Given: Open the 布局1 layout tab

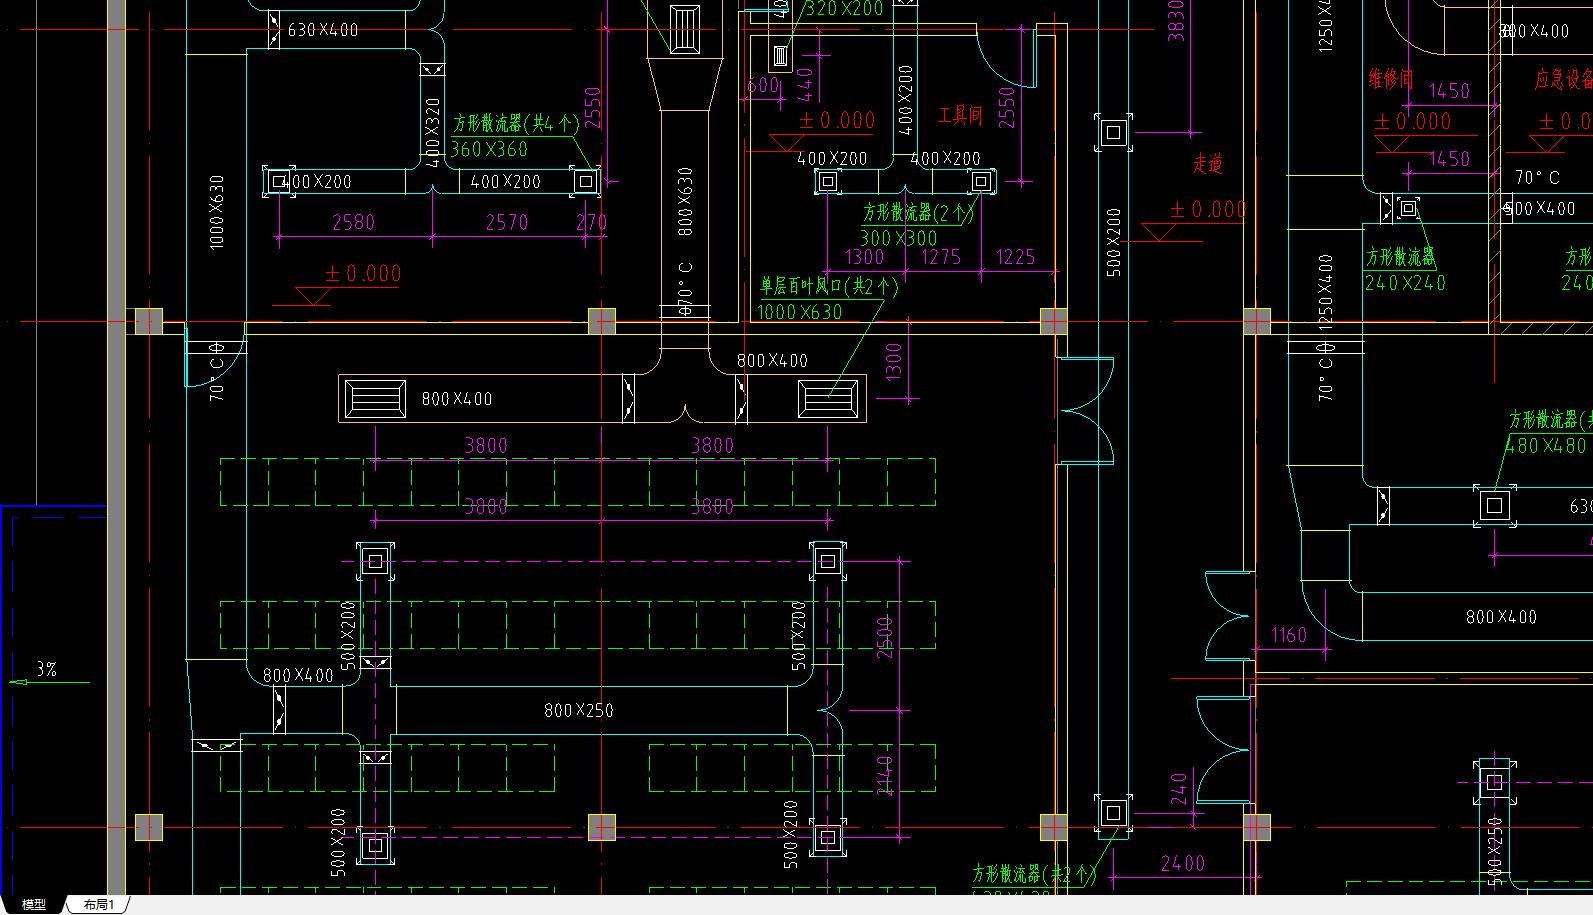Looking at the screenshot, I should (x=99, y=904).
